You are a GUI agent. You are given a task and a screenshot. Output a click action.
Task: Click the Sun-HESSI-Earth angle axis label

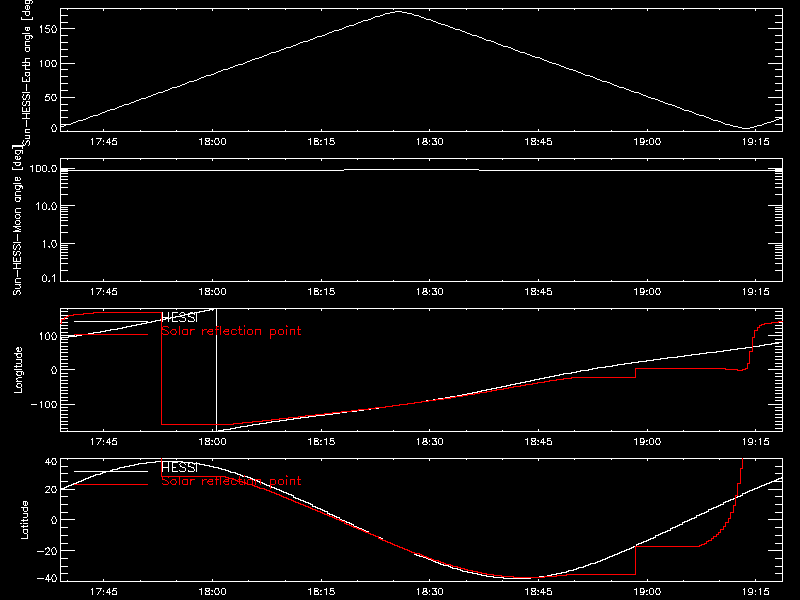pos(27,72)
